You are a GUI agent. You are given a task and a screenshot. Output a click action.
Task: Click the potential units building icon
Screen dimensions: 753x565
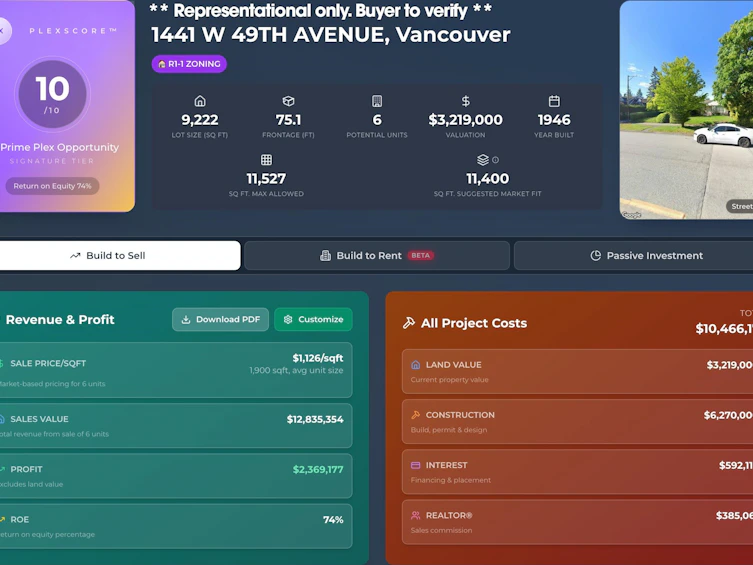click(377, 101)
